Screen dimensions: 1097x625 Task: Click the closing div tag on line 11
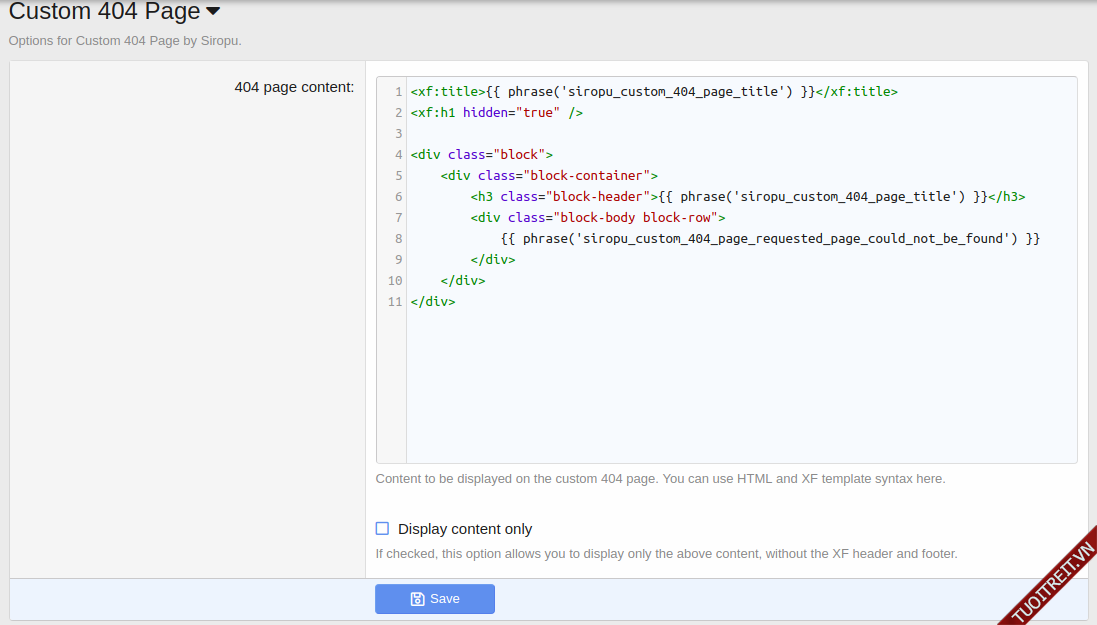click(x=432, y=302)
